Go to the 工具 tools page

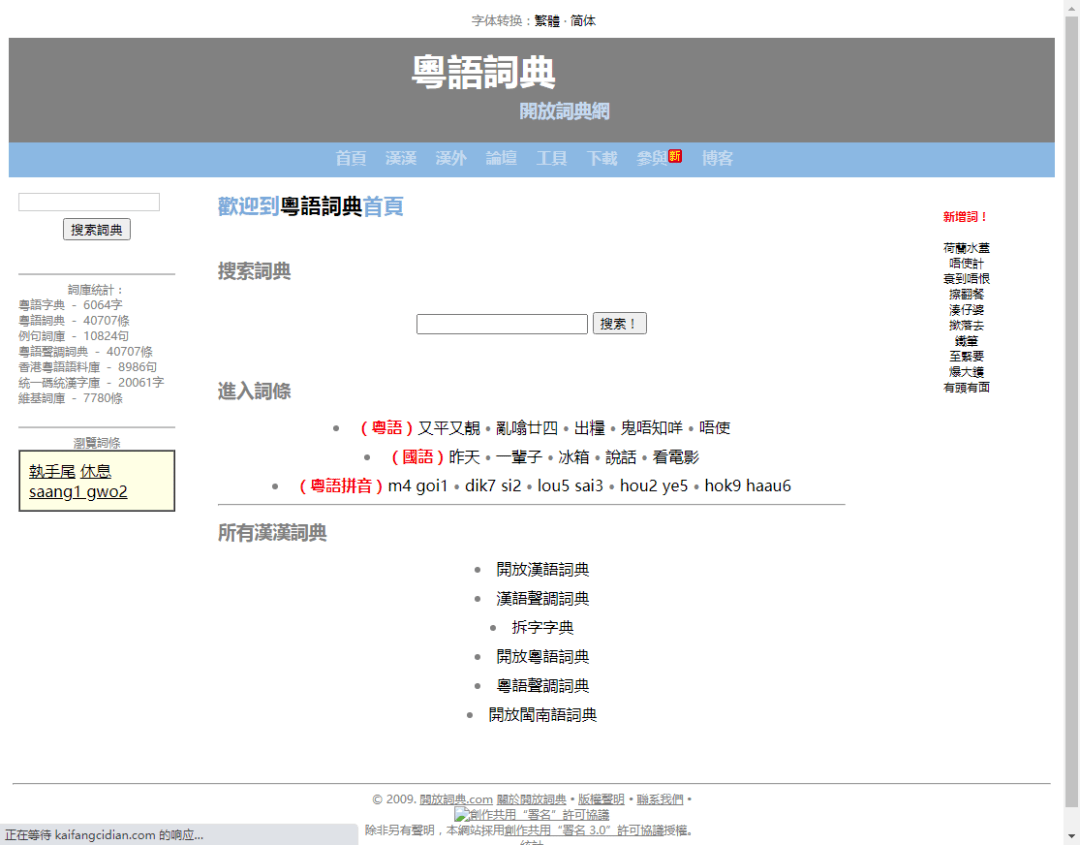[x=551, y=158]
